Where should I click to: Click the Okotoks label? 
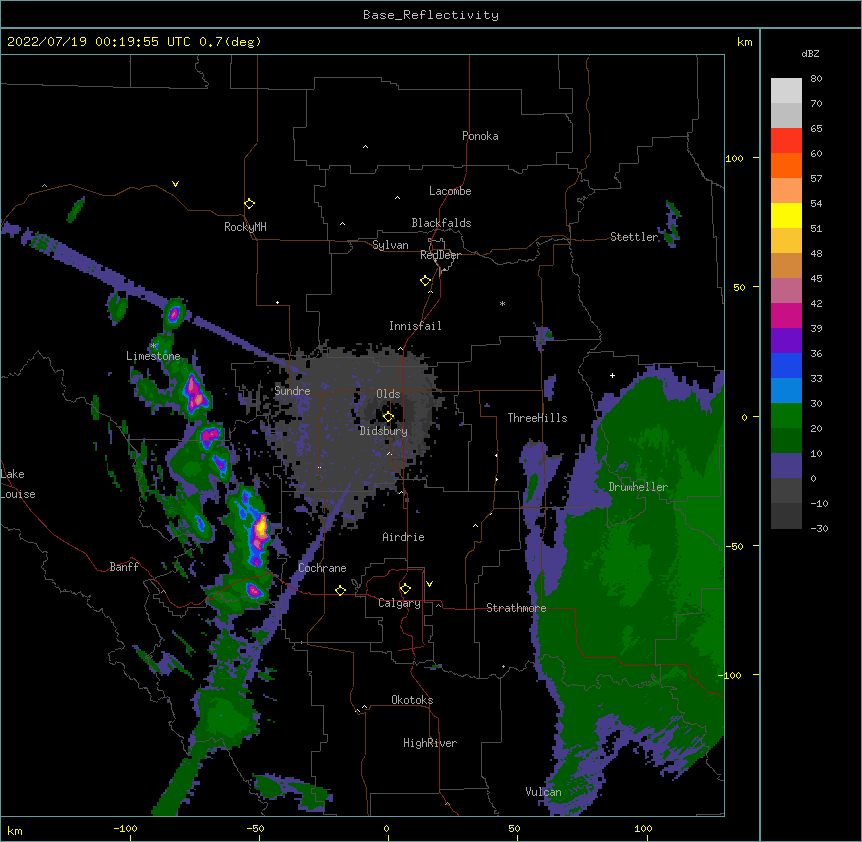[x=412, y=700]
